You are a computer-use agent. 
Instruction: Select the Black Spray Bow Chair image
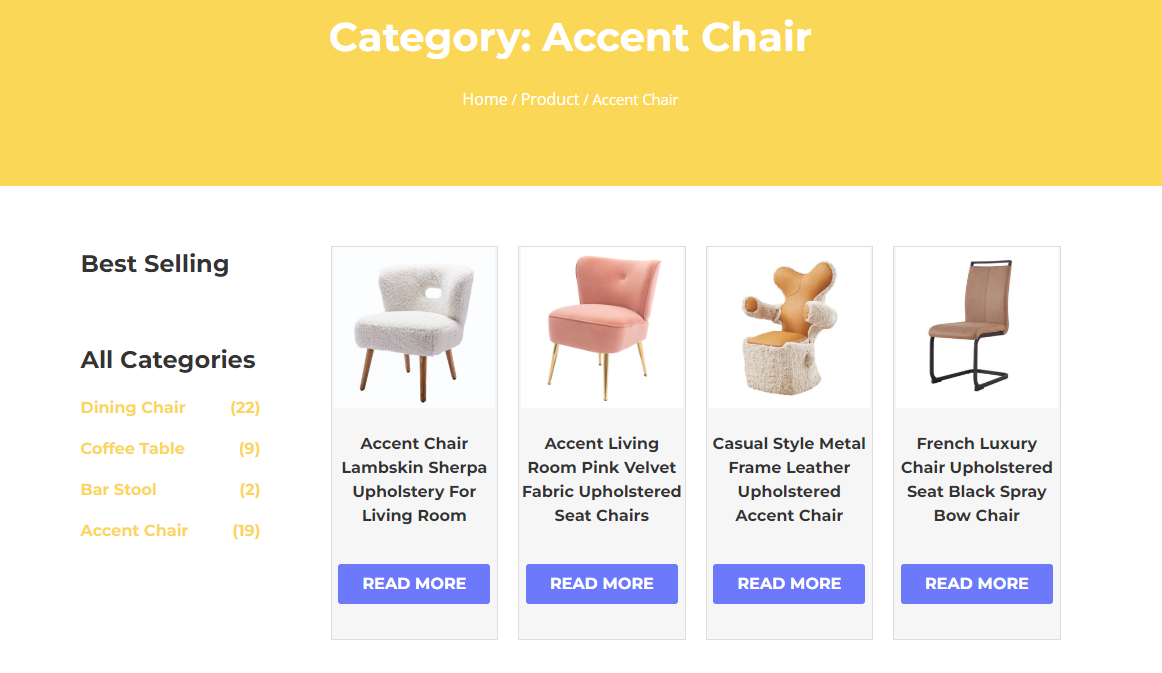point(976,327)
